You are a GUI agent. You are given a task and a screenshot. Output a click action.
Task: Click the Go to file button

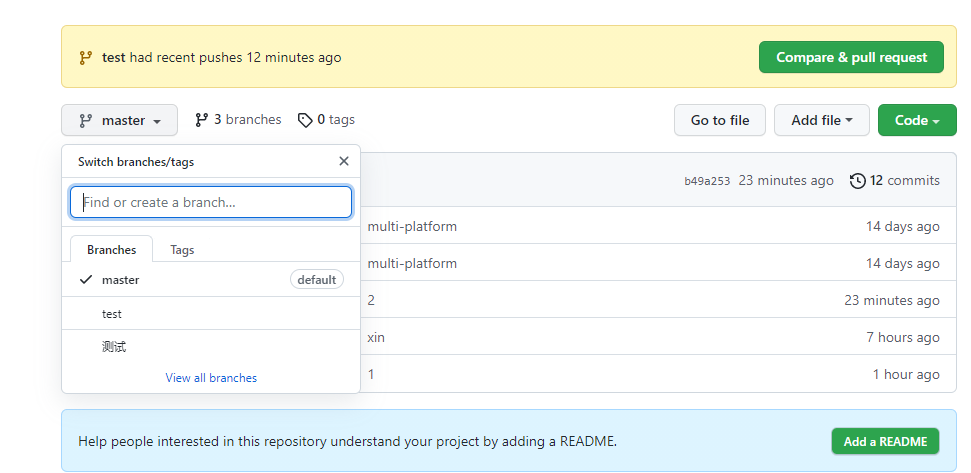coord(720,120)
